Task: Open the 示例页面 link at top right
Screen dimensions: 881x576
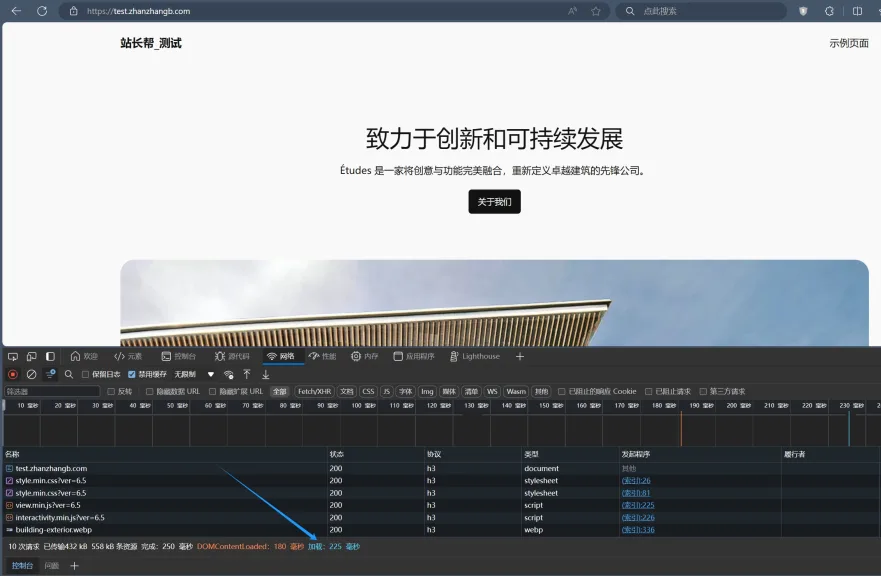Action: coord(849,43)
